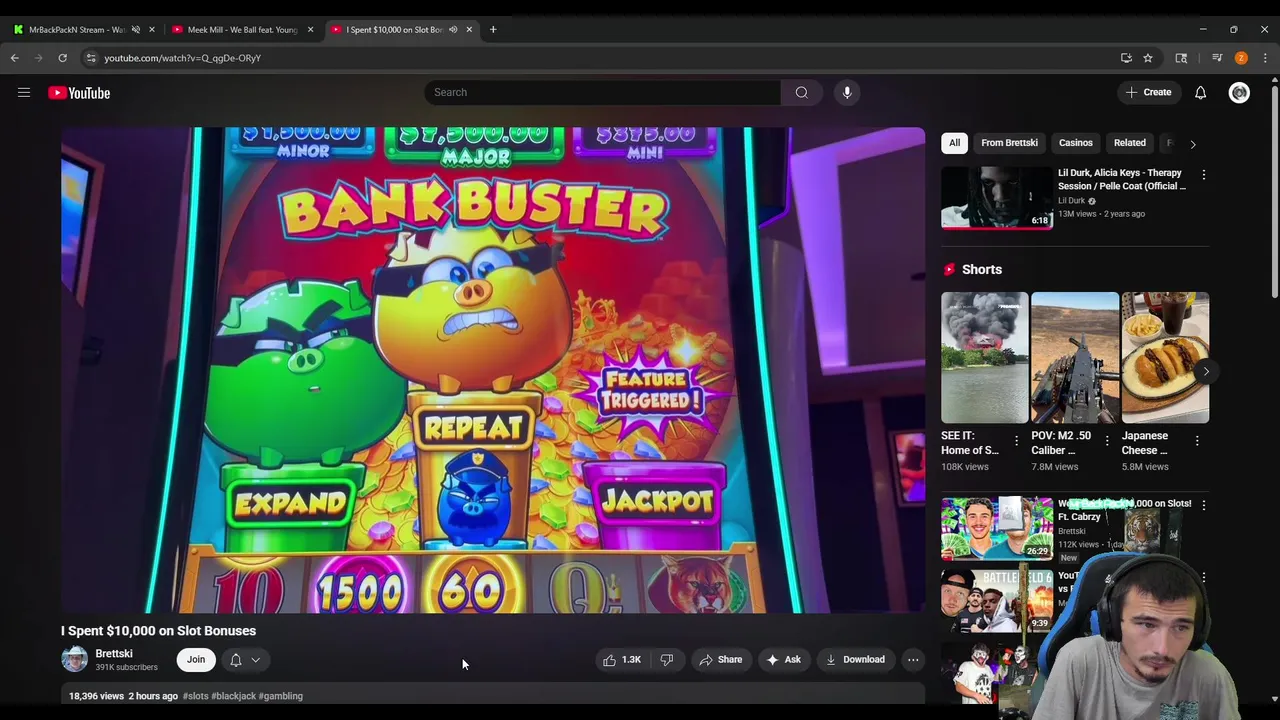This screenshot has height=720, width=1280.
Task: Open options for 'SEE IT: Home of S...' short
Action: point(1017,440)
